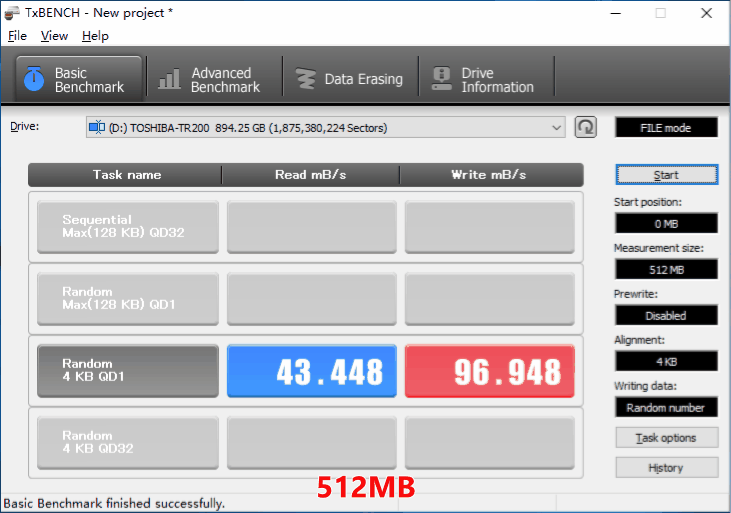The height and width of the screenshot is (513, 731).
Task: Minimize the TxBENCH window
Action: [x=616, y=13]
